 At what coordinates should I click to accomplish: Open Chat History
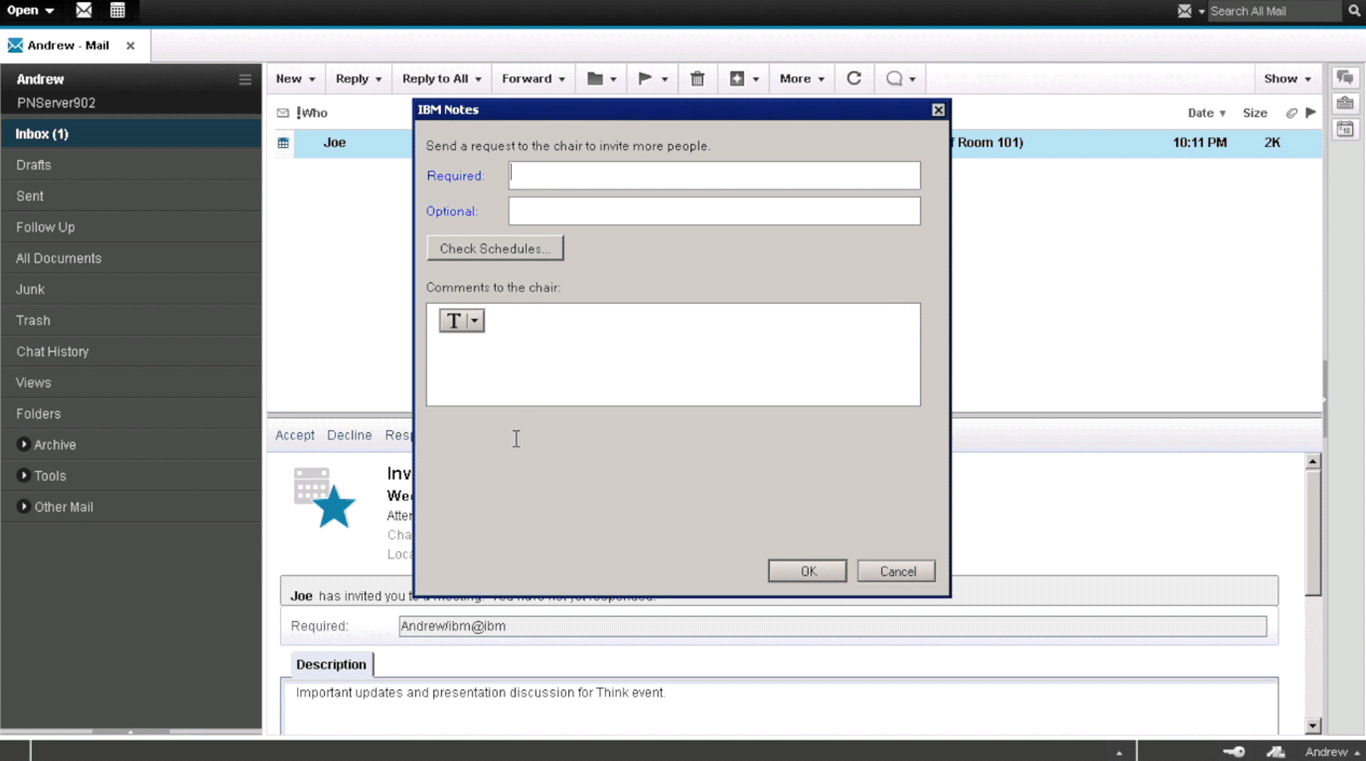(x=131, y=352)
